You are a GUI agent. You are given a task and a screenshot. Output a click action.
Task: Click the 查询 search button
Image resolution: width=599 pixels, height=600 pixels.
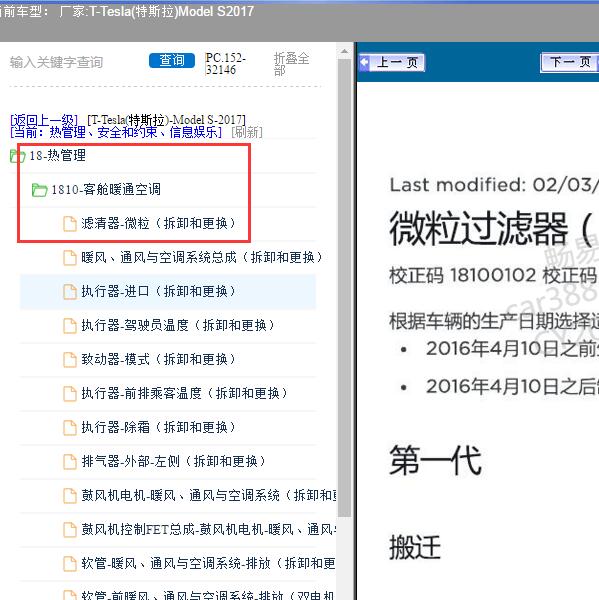[x=172, y=60]
